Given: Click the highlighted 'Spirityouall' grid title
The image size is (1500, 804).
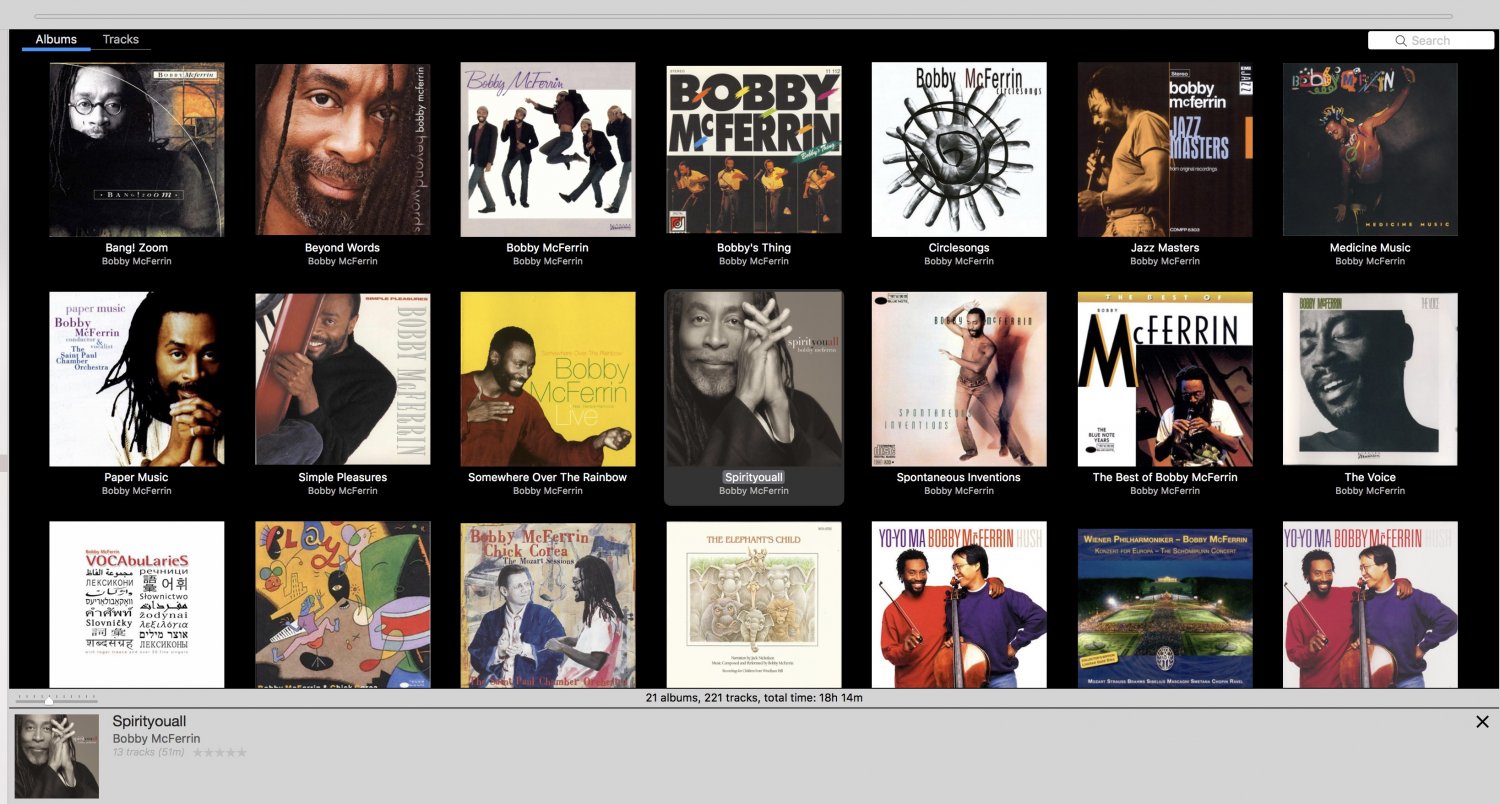Looking at the screenshot, I should (754, 477).
